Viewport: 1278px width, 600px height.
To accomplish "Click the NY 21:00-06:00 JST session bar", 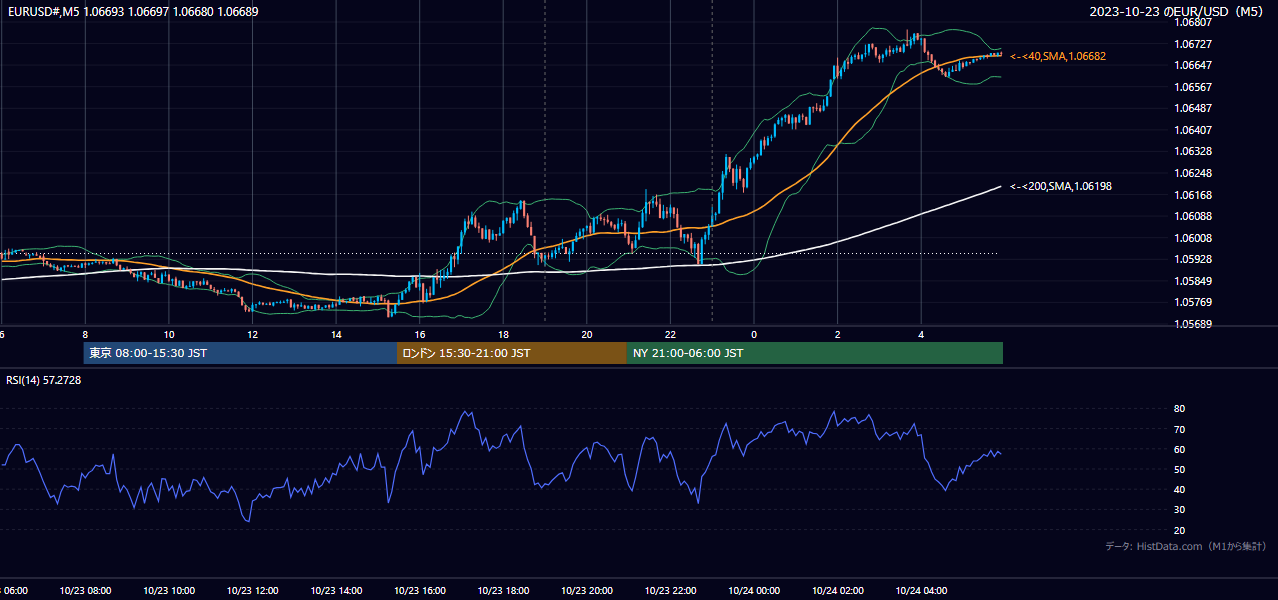I will 815,353.
